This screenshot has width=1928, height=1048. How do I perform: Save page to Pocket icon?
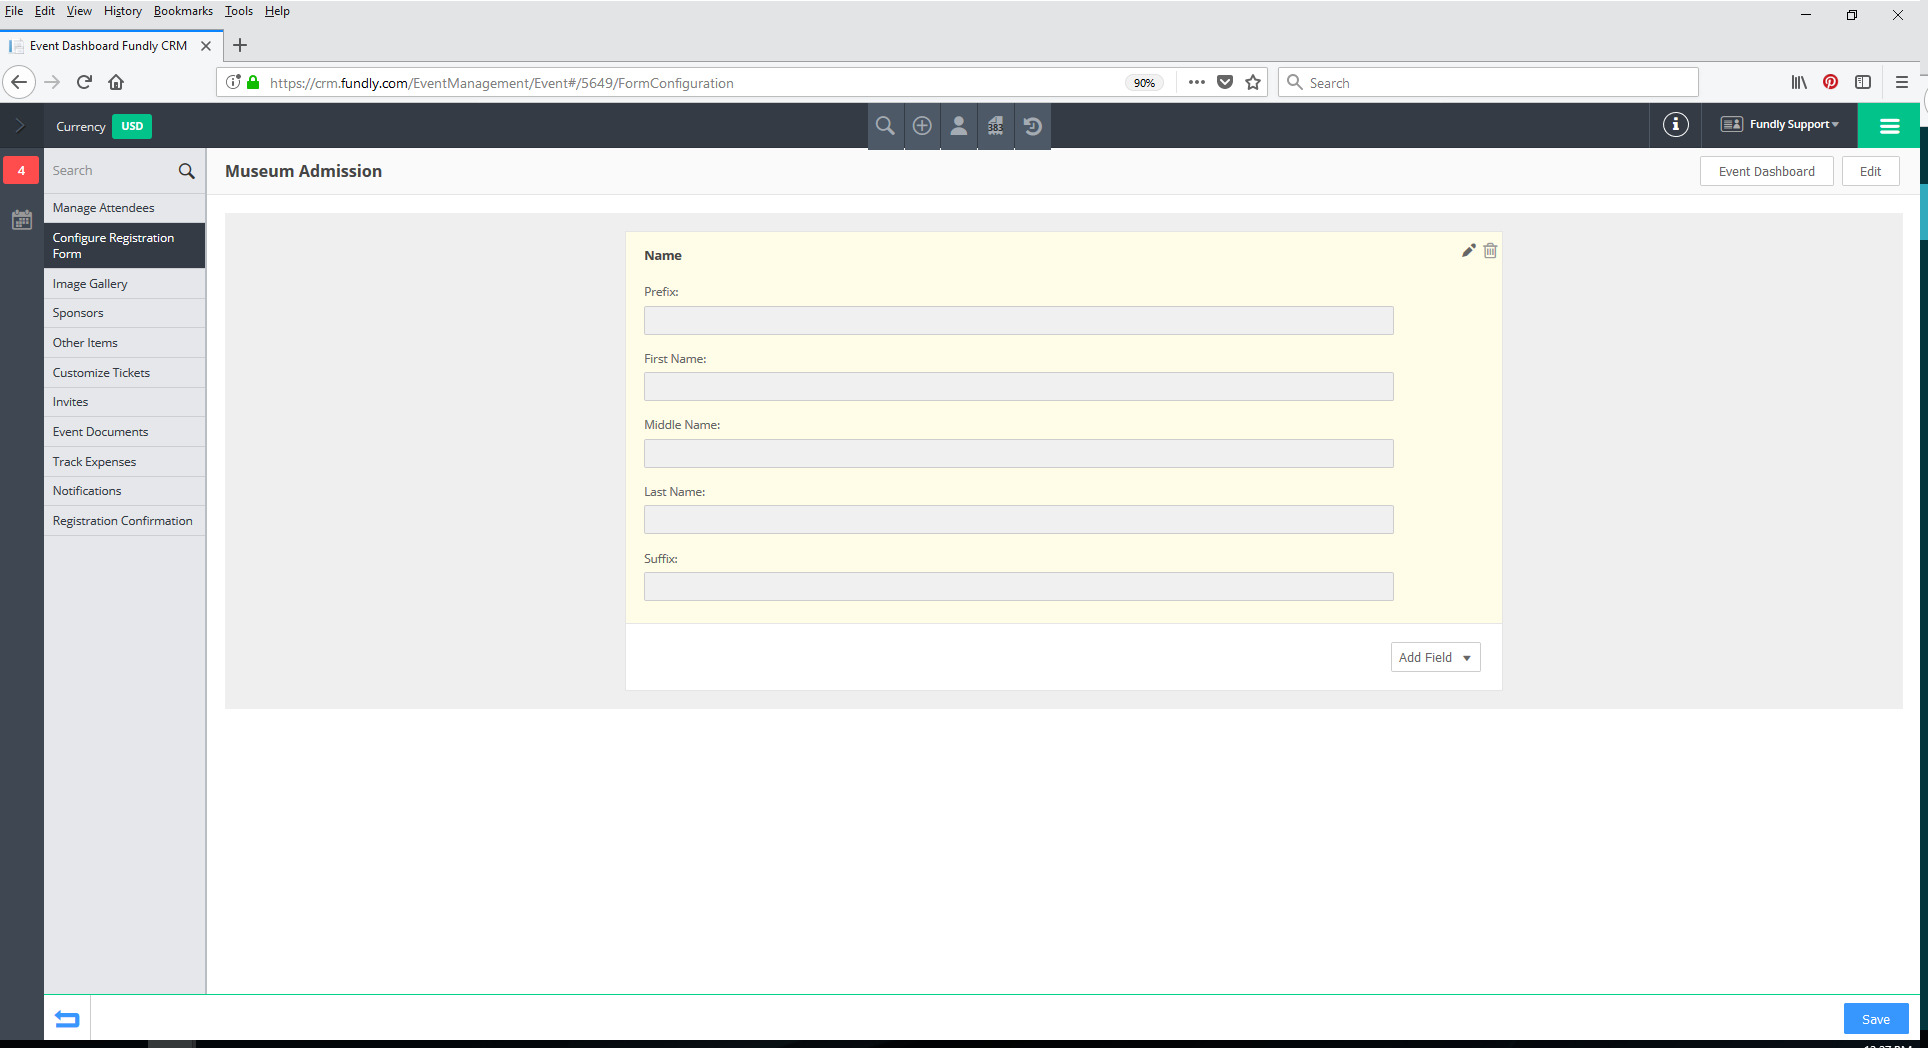(1225, 82)
